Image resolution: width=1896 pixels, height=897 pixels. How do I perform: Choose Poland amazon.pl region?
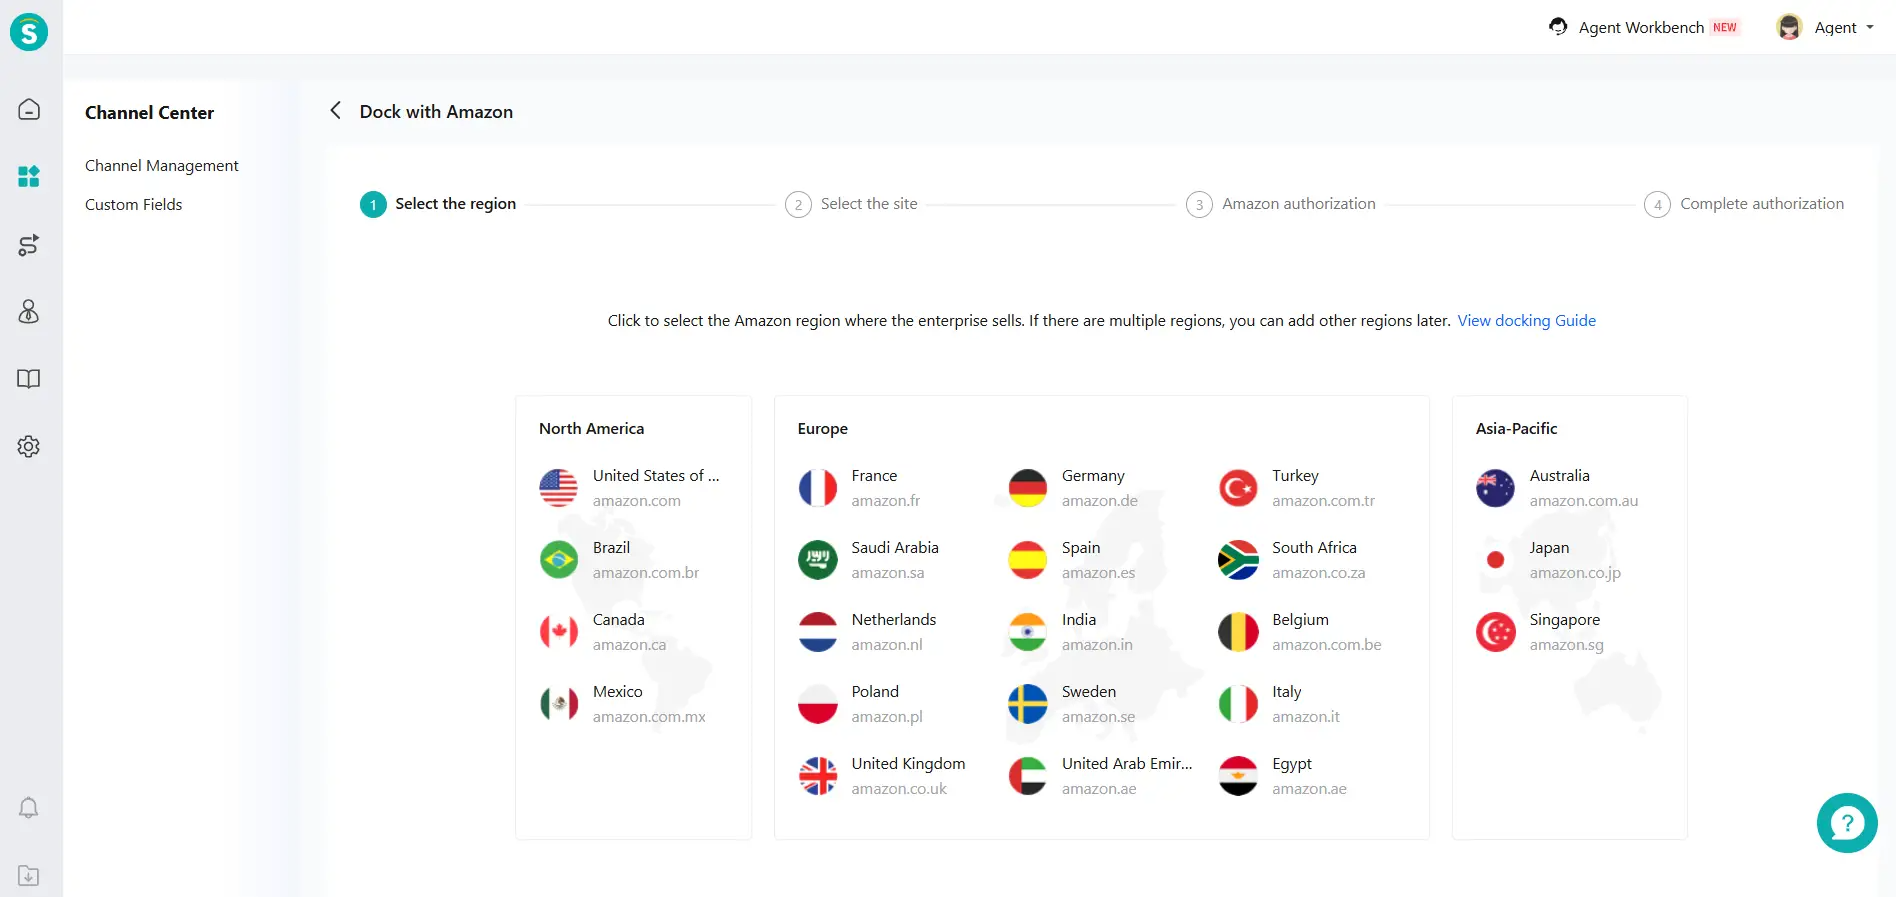860,704
